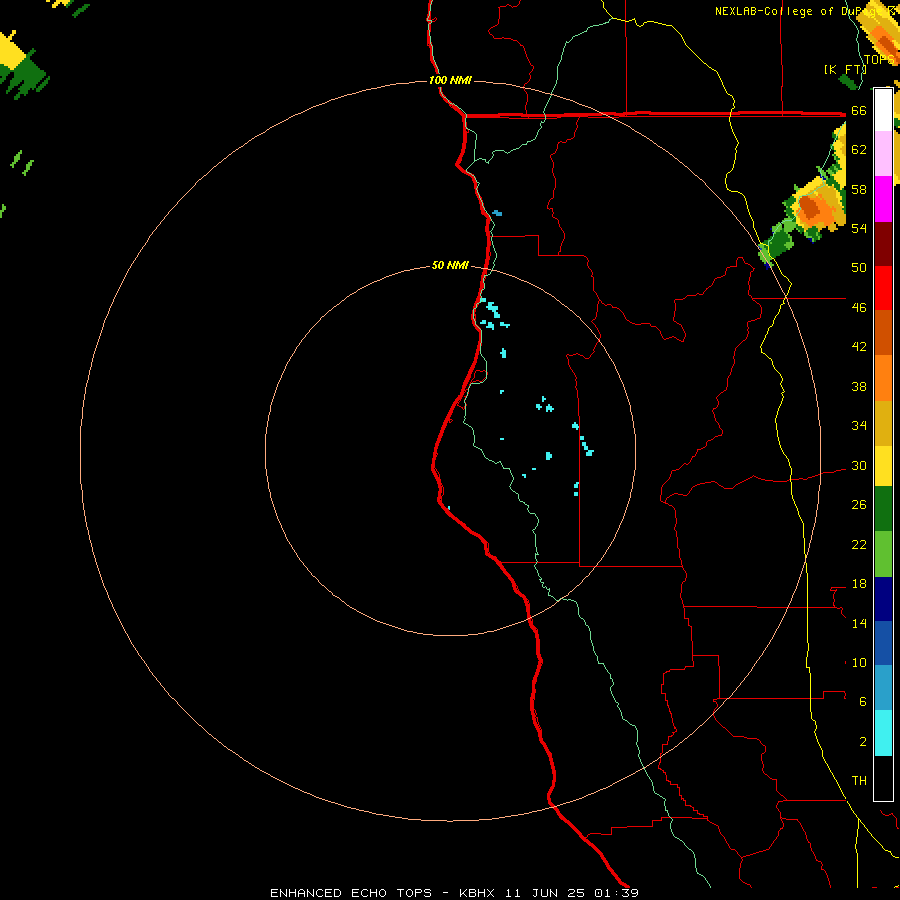The width and height of the screenshot is (900, 900).
Task: Click the medium blue legend swatch
Action: [x=883, y=643]
